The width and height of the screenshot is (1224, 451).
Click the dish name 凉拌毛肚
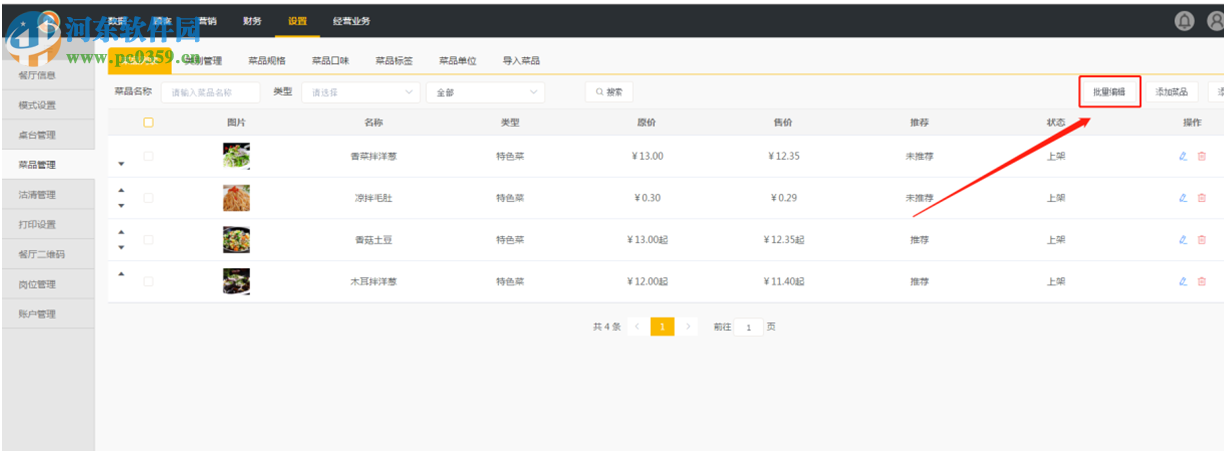[373, 198]
